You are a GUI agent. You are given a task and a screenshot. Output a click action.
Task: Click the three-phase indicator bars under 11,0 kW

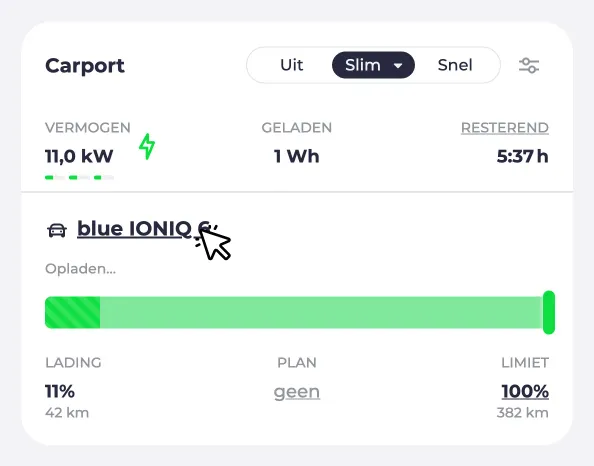79,177
